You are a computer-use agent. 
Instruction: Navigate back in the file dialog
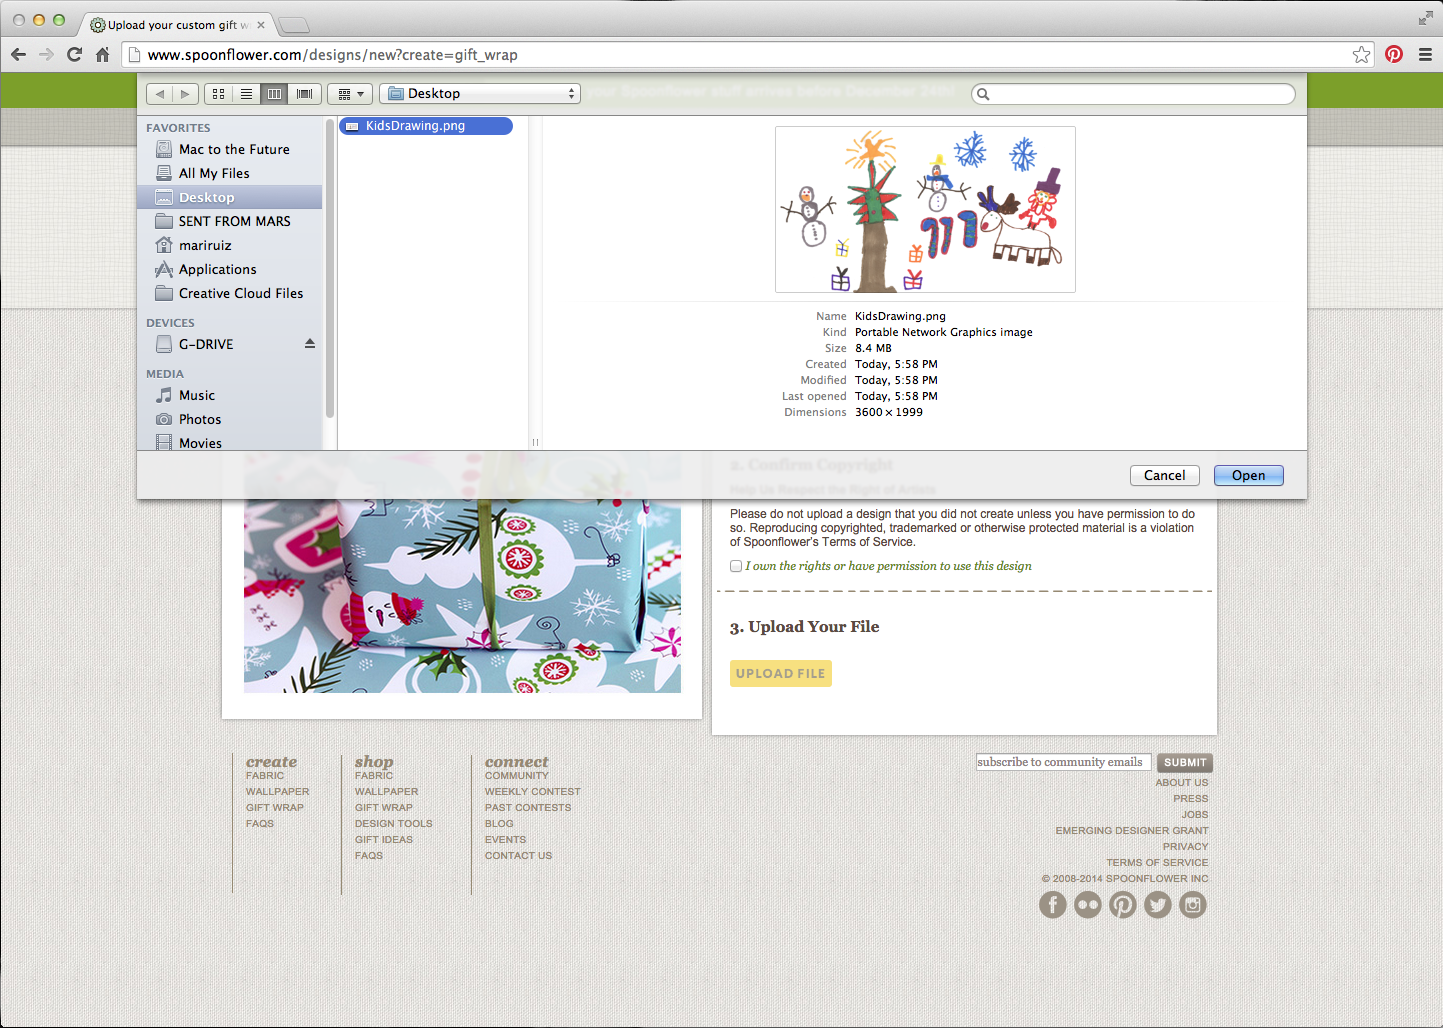(x=160, y=94)
